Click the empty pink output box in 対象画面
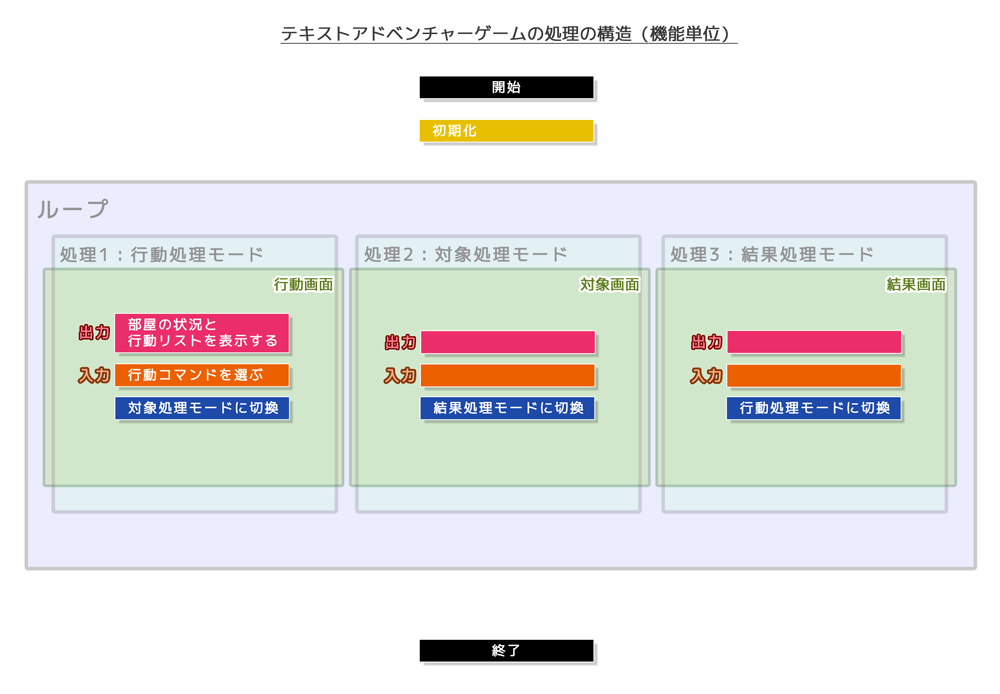Image resolution: width=1000 pixels, height=694 pixels. click(508, 342)
